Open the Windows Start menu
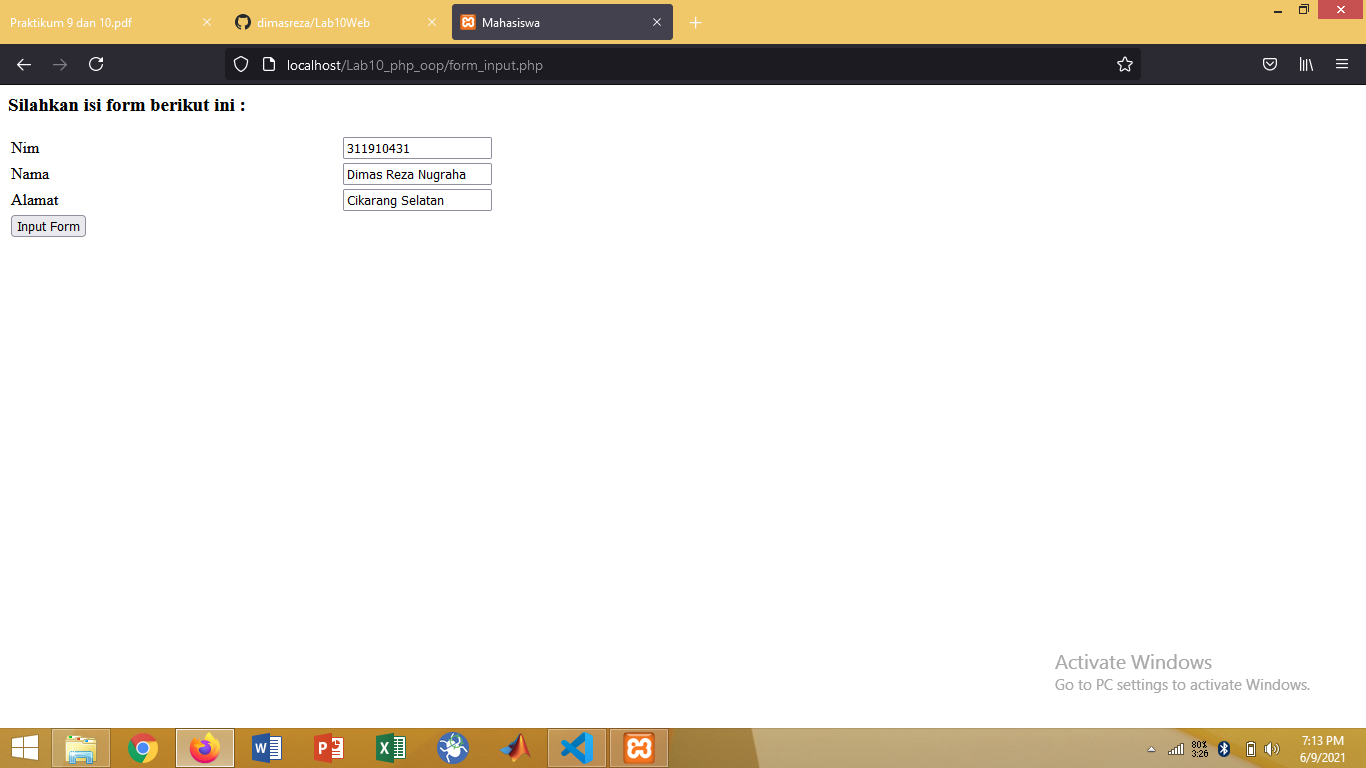1366x768 pixels. point(24,747)
